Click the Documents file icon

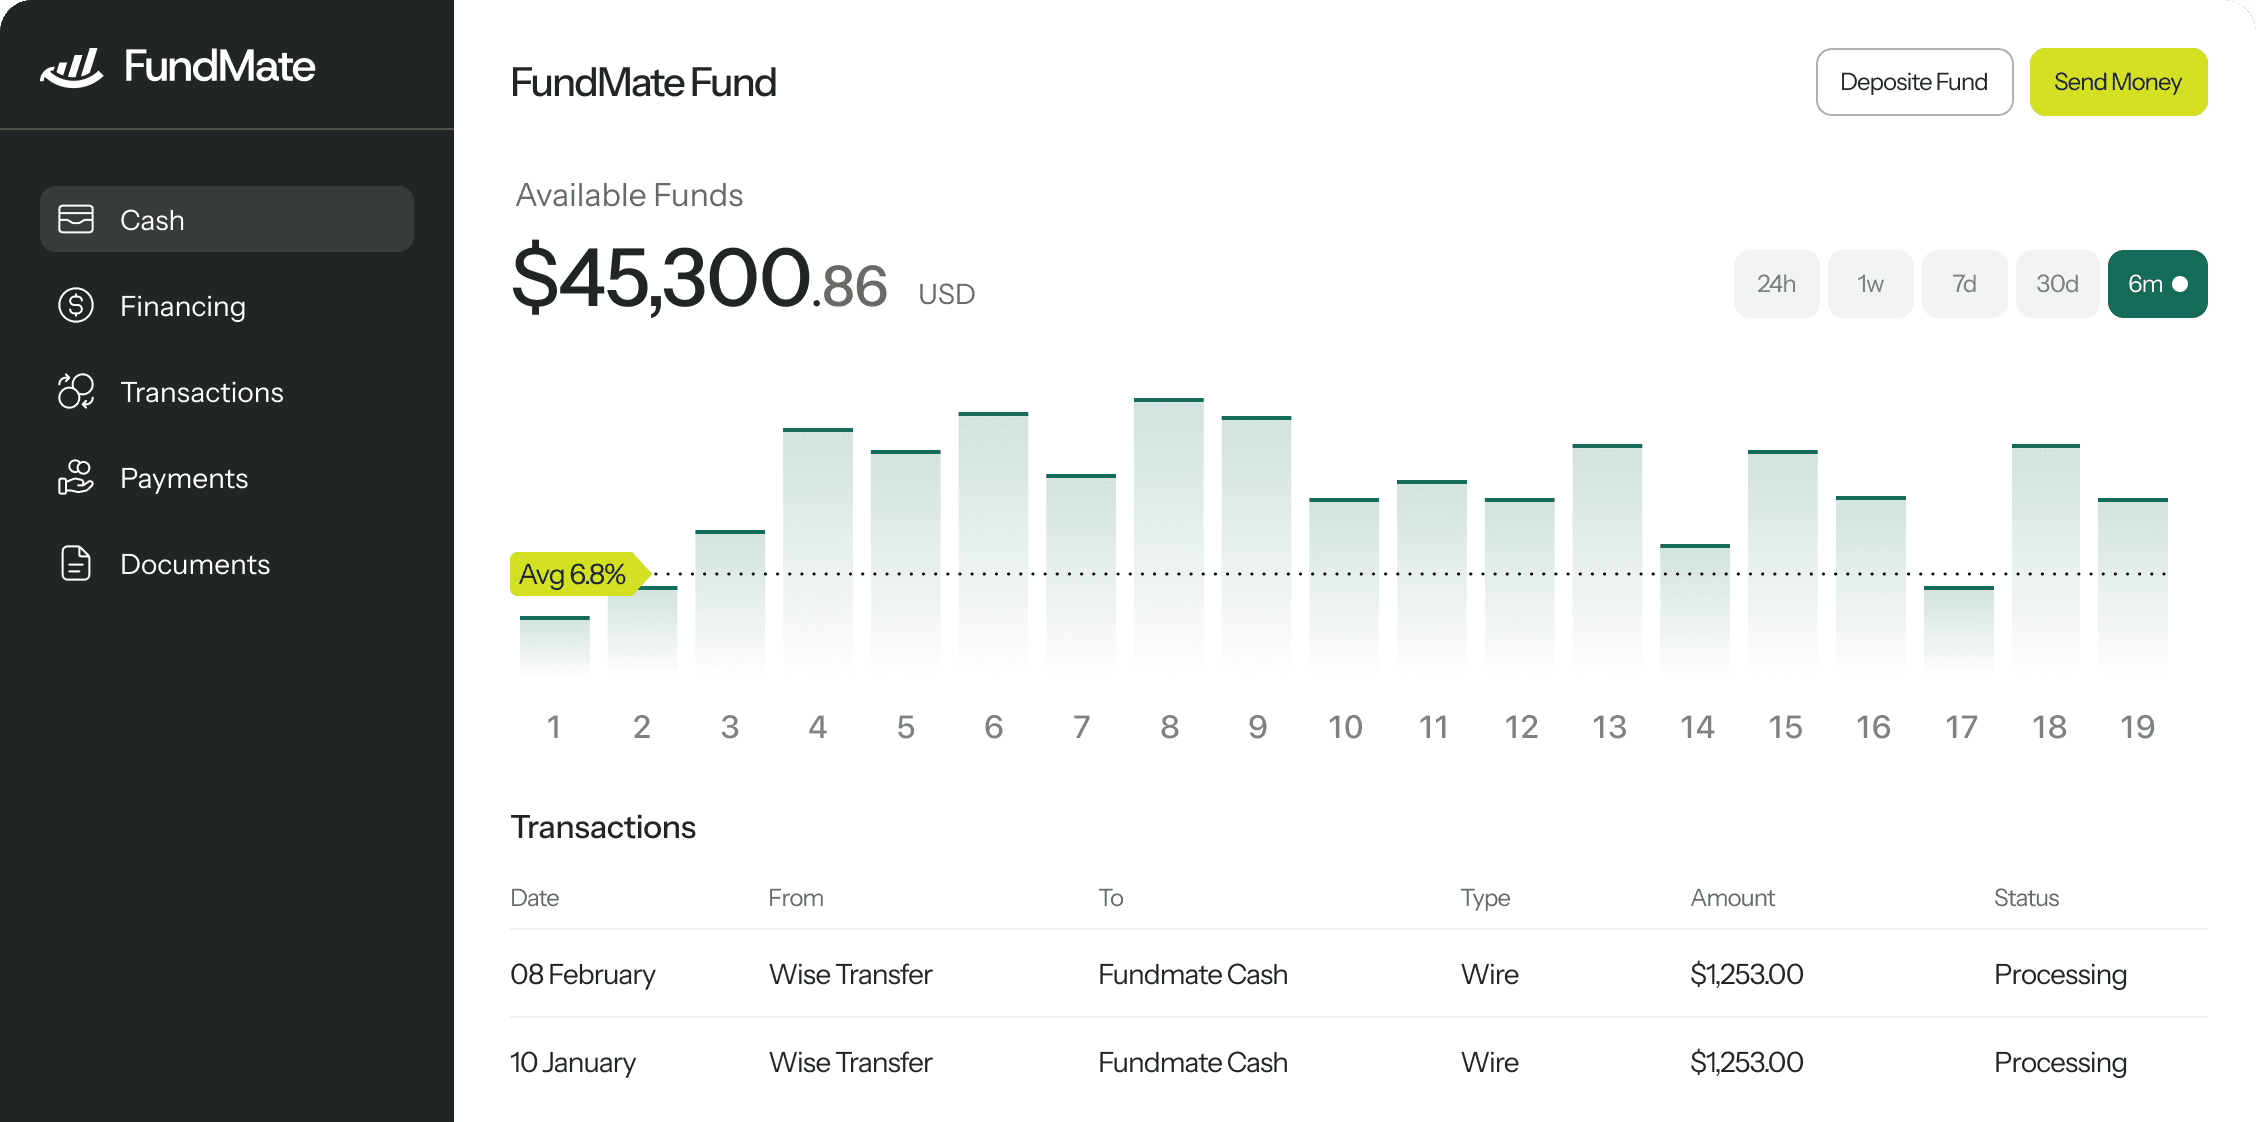[76, 563]
